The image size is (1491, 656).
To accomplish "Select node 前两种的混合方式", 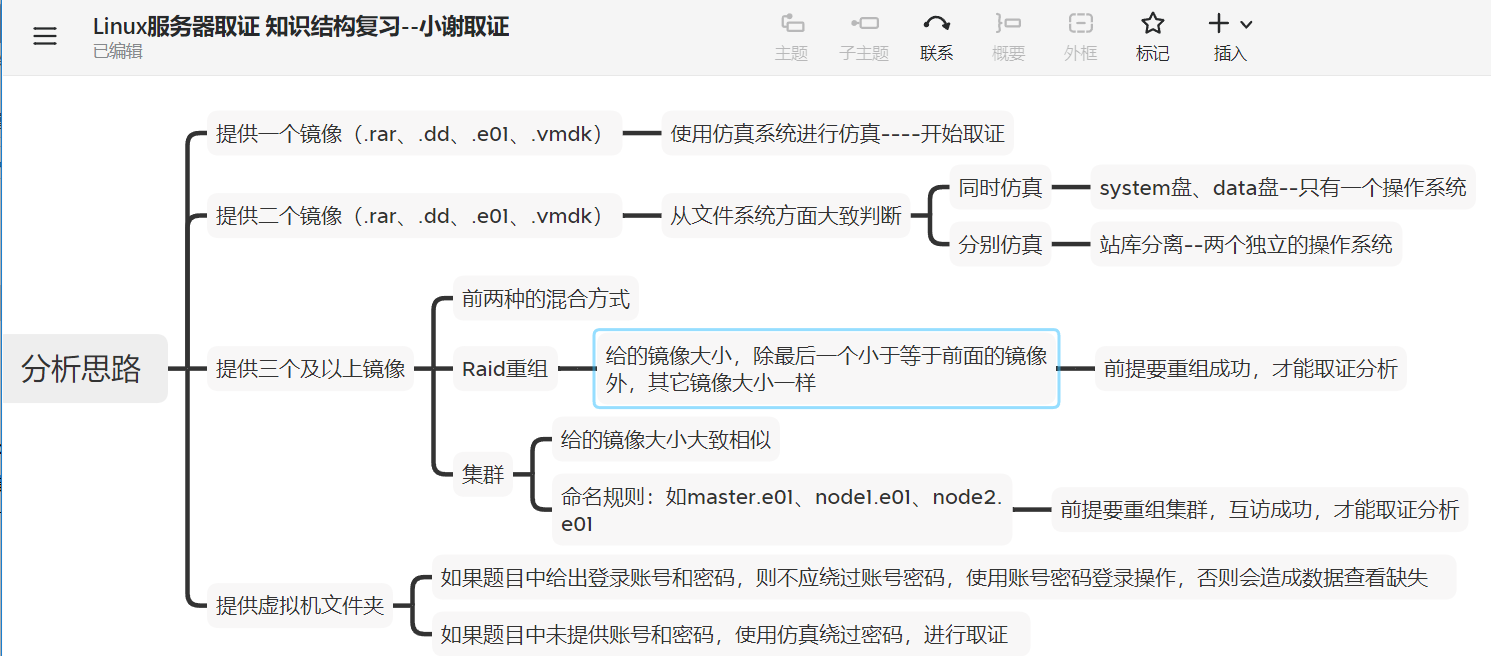I will pos(546,298).
